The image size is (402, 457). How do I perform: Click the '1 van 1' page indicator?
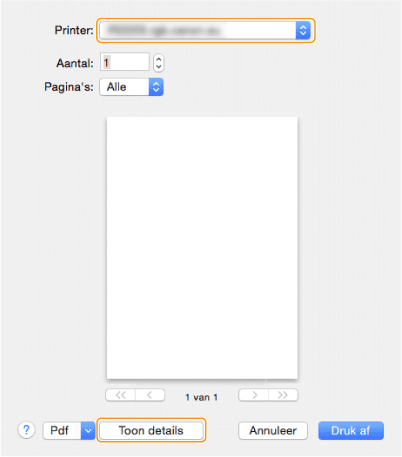(202, 397)
